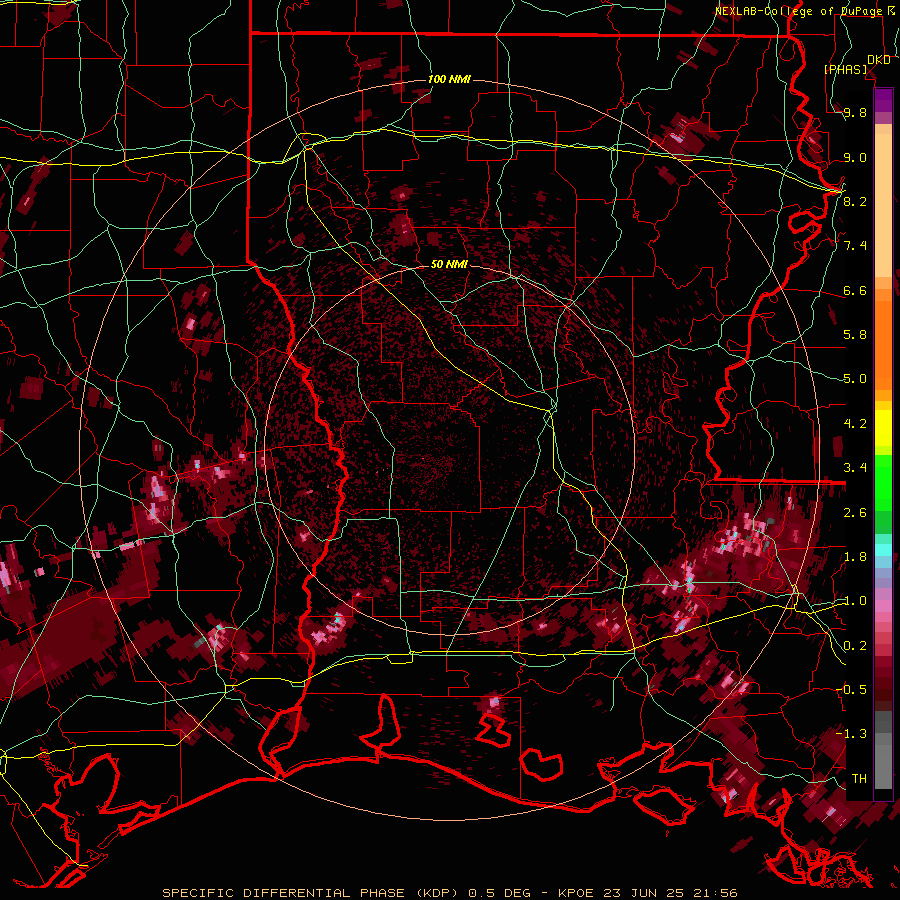Viewport: 900px width, 900px height.
Task: Click the -0.5 legend value
Action: [852, 689]
